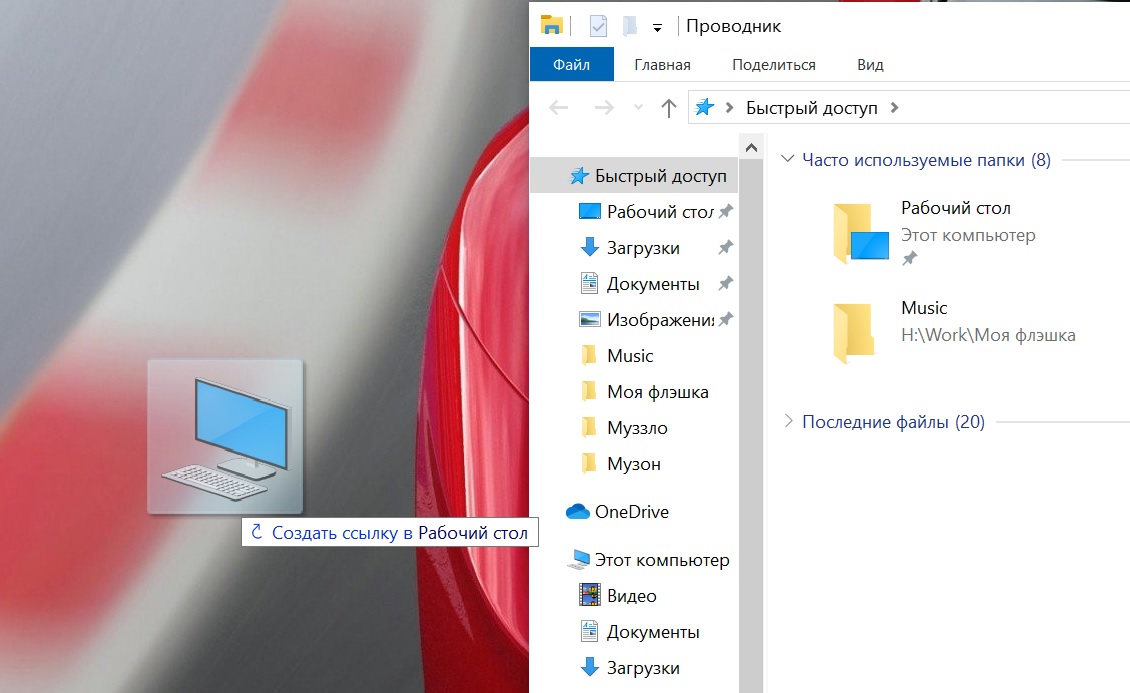Click the Properties checkmark icon in quick access toolbar
This screenshot has width=1130, height=693.
(598, 27)
